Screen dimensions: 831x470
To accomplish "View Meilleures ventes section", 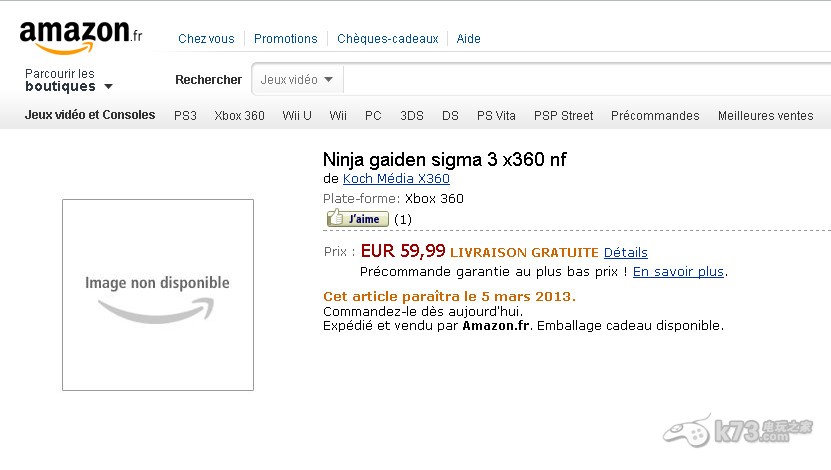I will pyautogui.click(x=765, y=116).
